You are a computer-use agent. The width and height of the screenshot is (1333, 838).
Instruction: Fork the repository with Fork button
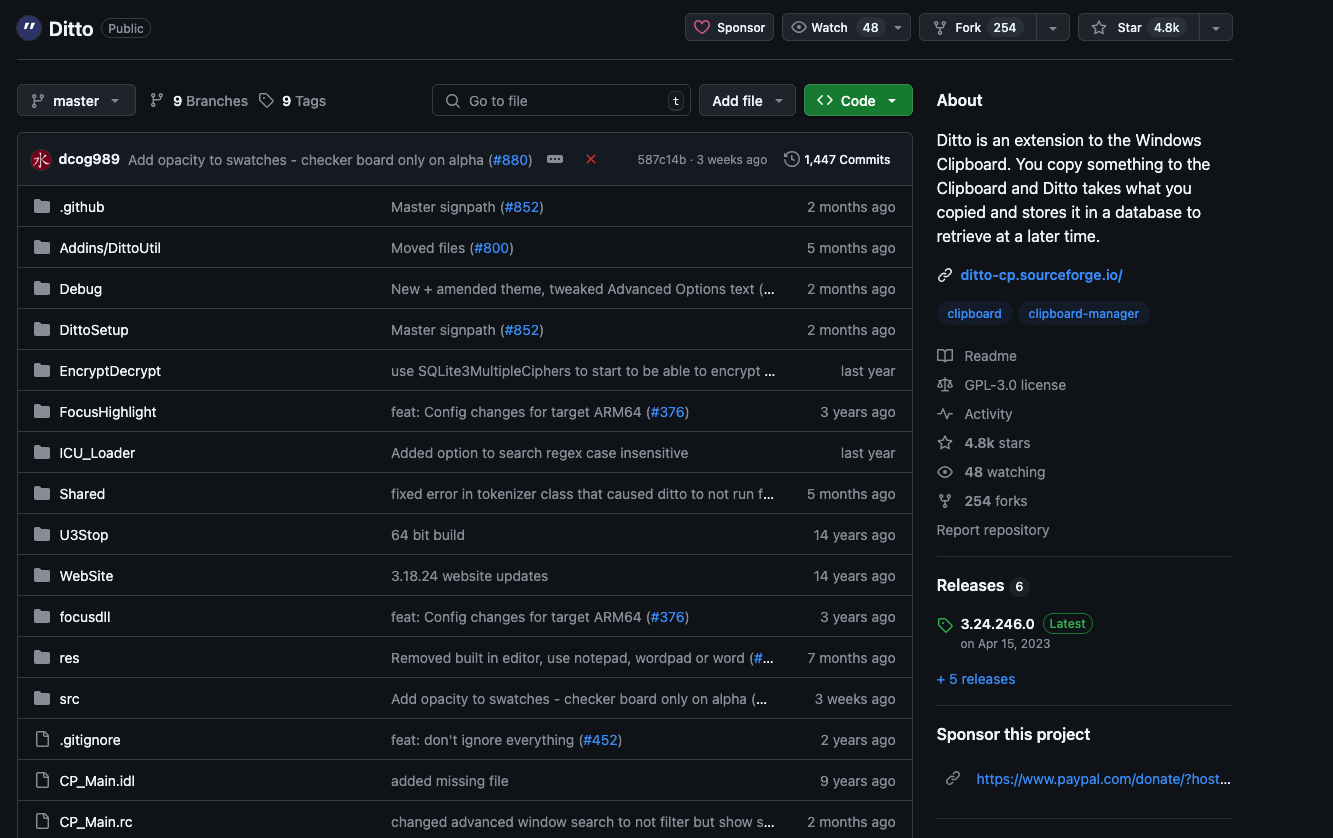click(977, 28)
